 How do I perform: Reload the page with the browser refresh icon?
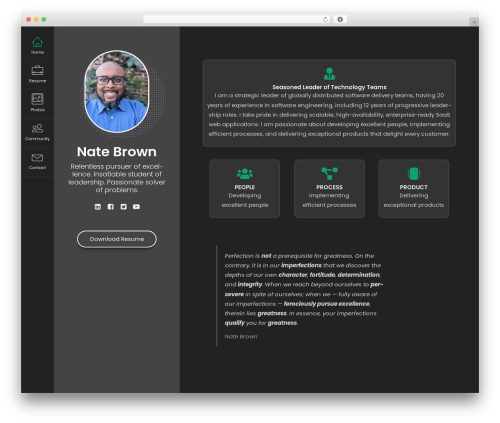coord(325,19)
